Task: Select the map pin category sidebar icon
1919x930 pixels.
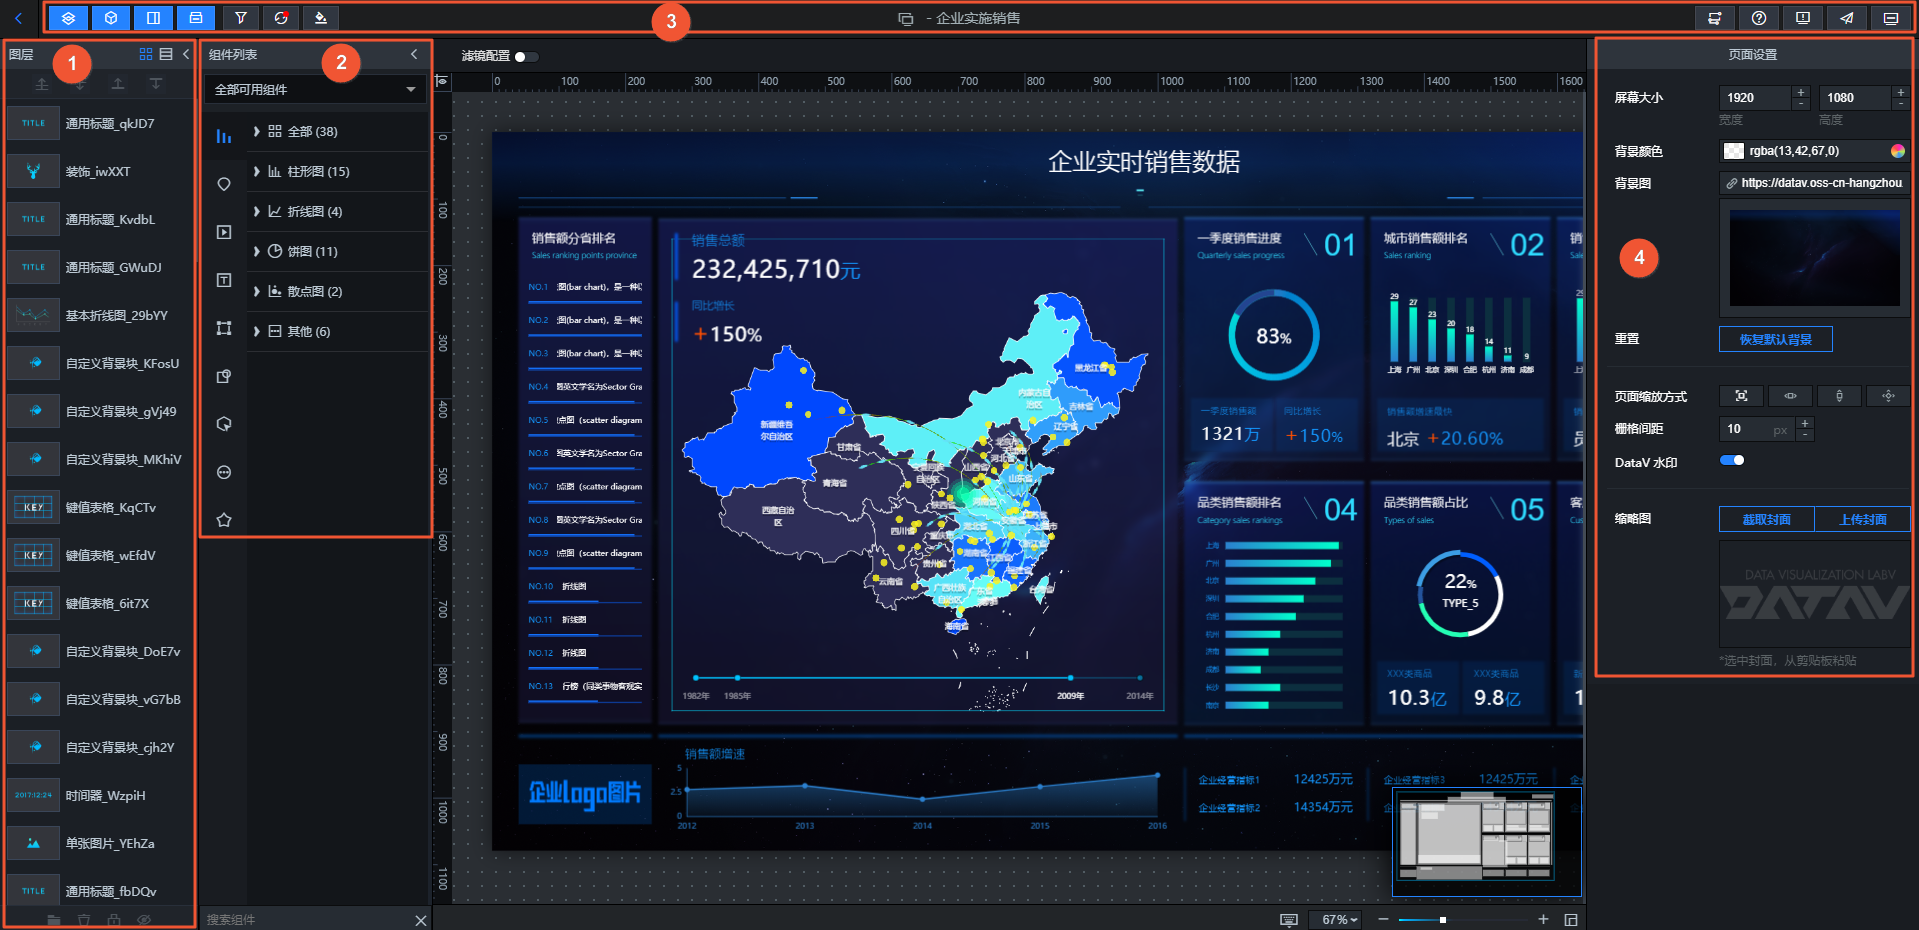Action: pos(224,184)
